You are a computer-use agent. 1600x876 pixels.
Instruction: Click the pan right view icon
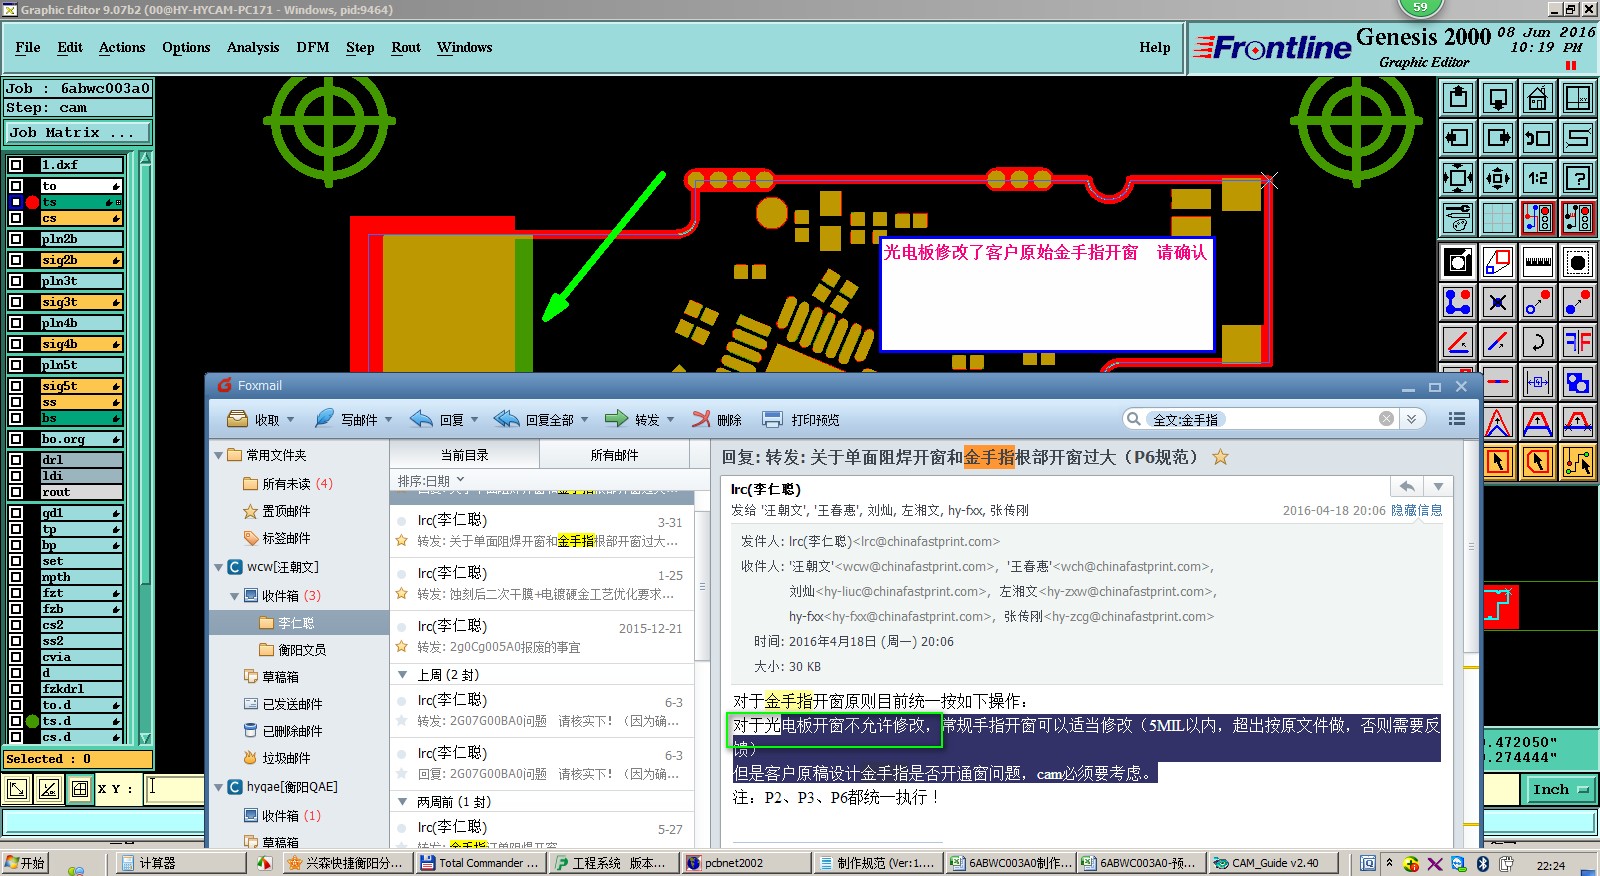[x=1498, y=138]
